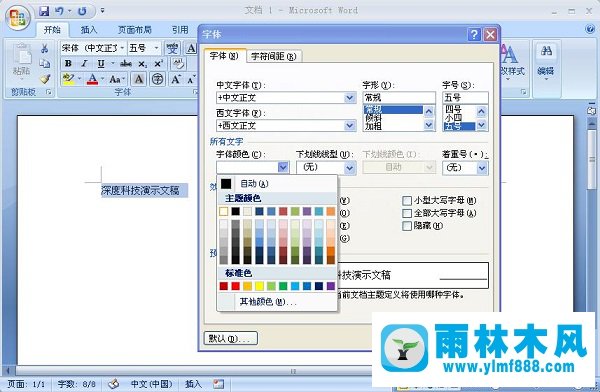Screen dimensions: 600x392
Task: Click the enclosed character icon
Action: pos(157,79)
